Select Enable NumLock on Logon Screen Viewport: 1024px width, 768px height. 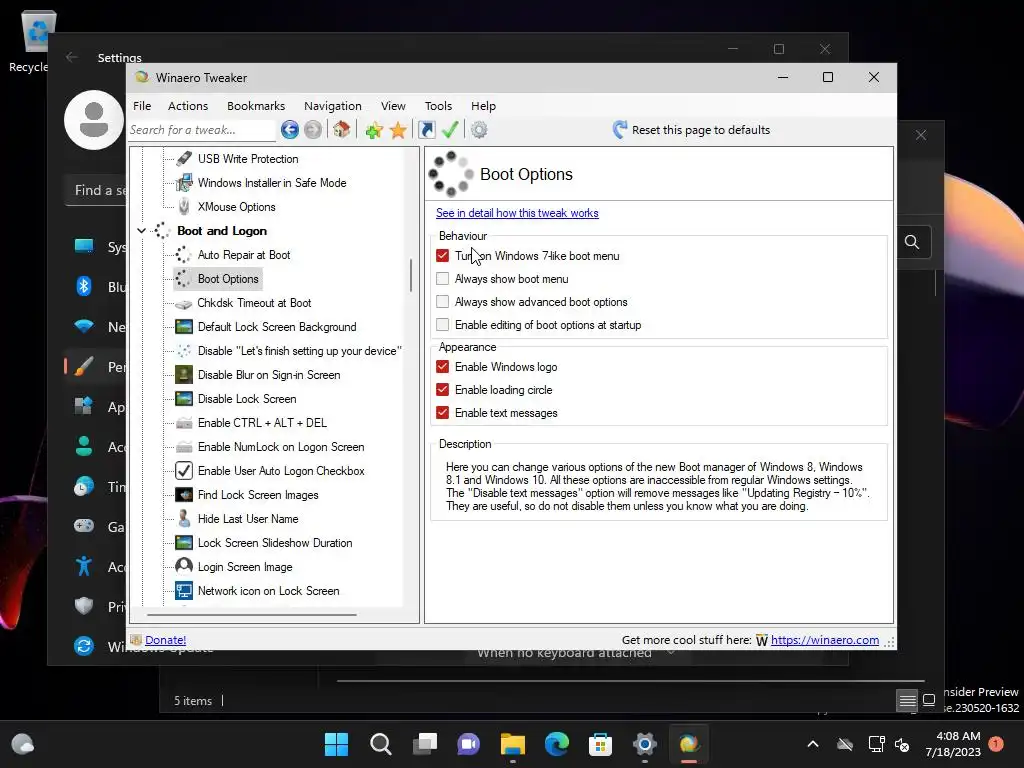281,447
